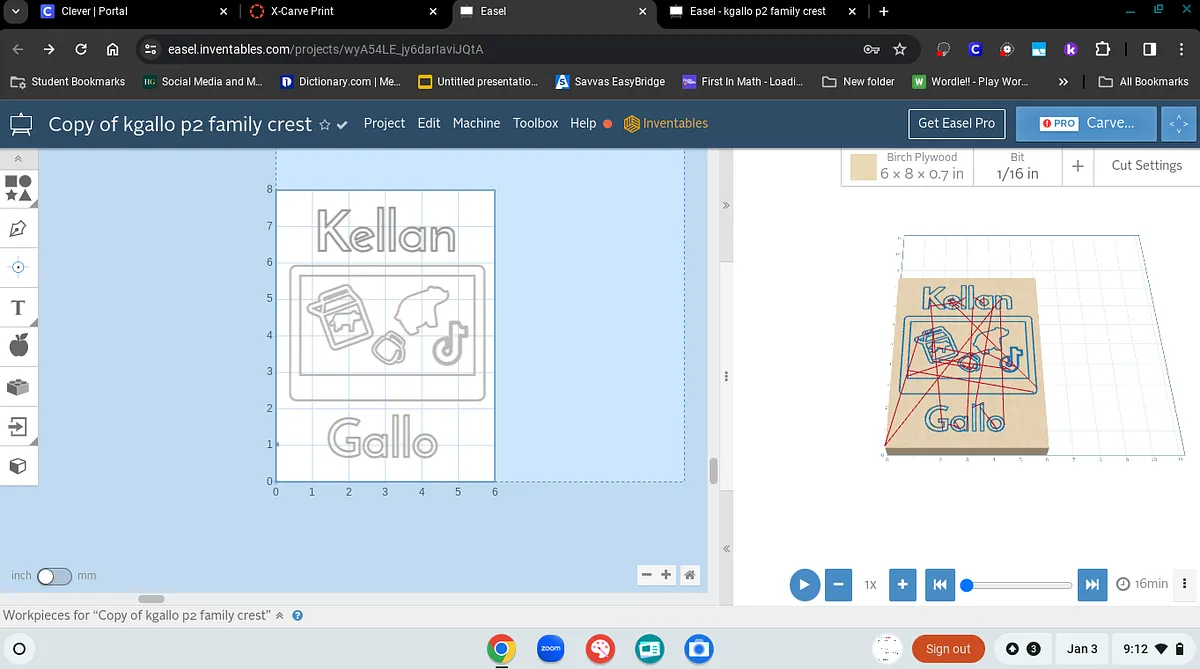
Task: Open the Machine menu
Action: [476, 123]
